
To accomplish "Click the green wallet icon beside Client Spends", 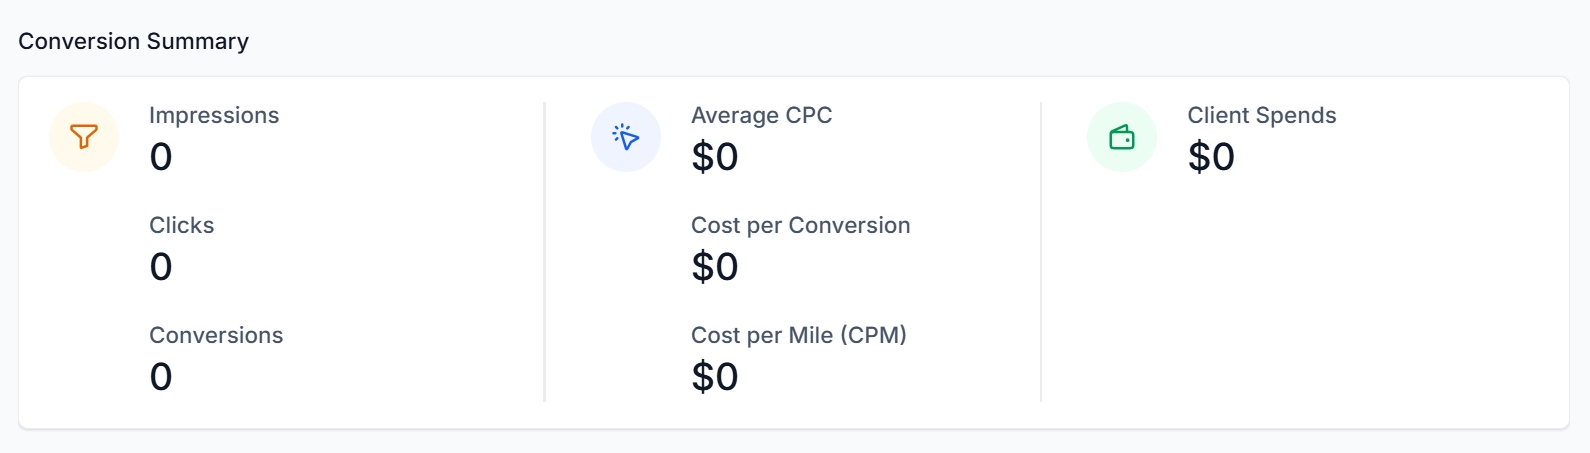I will pyautogui.click(x=1122, y=137).
